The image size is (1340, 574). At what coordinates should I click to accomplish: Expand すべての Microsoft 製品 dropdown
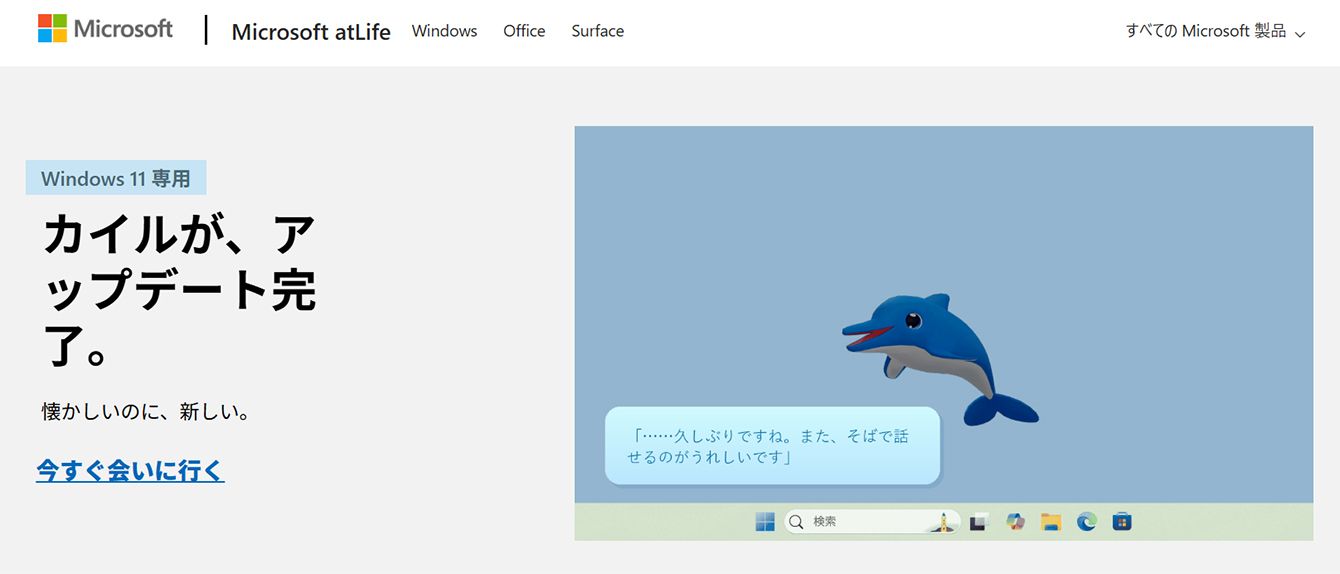click(1215, 31)
